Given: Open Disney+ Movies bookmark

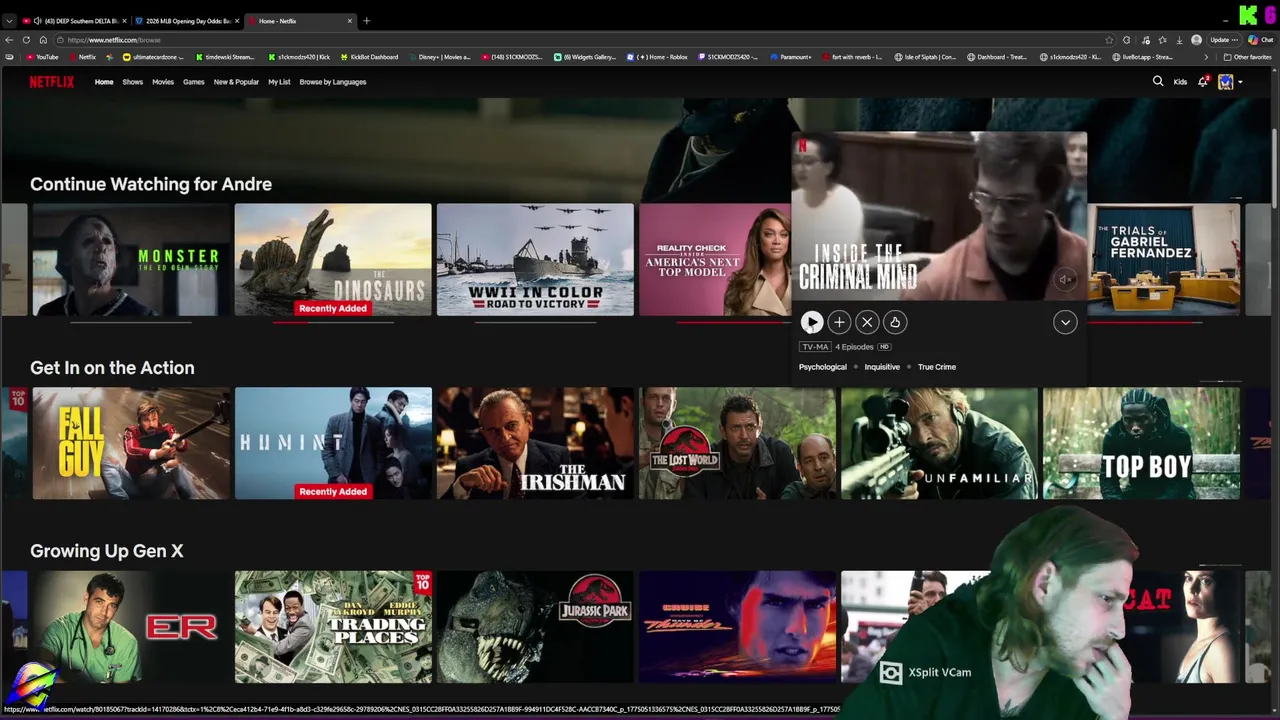Looking at the screenshot, I should point(440,57).
